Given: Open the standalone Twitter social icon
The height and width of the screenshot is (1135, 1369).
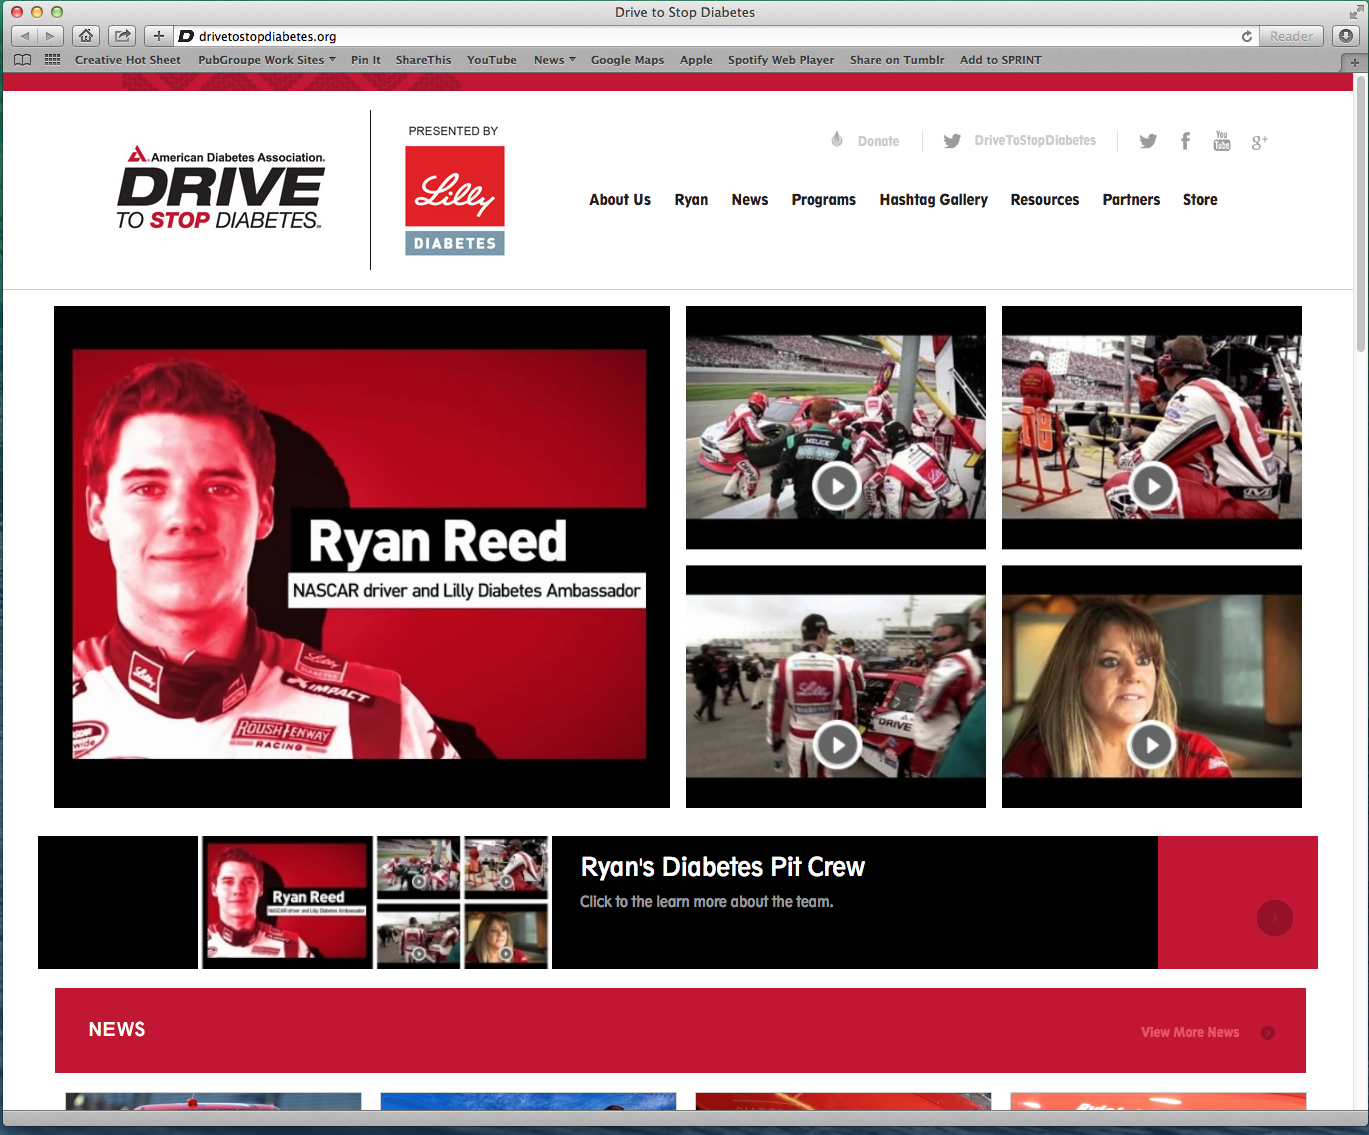Looking at the screenshot, I should pos(1148,141).
